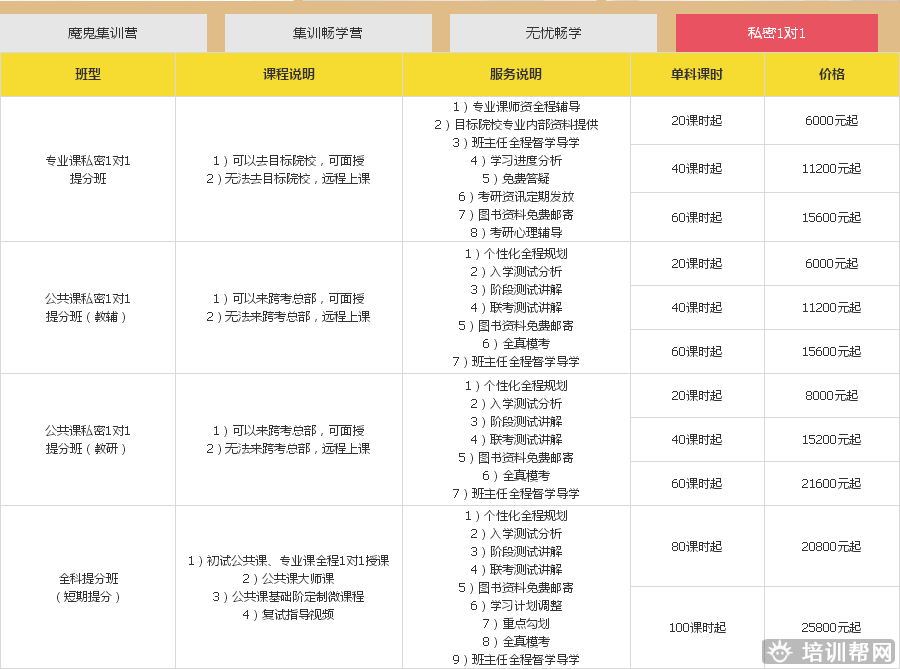Click the 班型 column header
Image resolution: width=900 pixels, height=669 pixels.
click(88, 74)
